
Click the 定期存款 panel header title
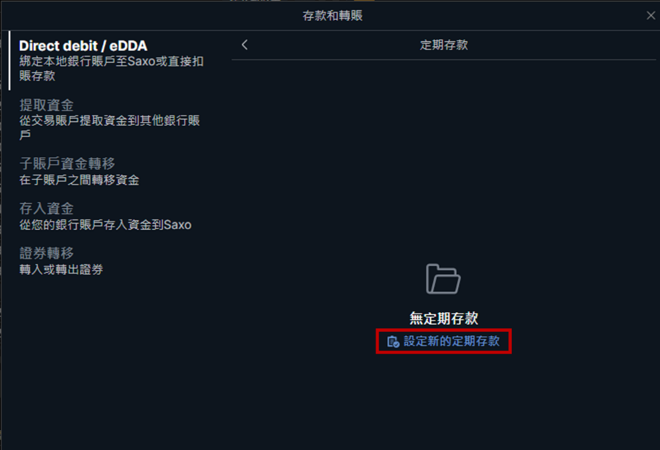pos(444,45)
